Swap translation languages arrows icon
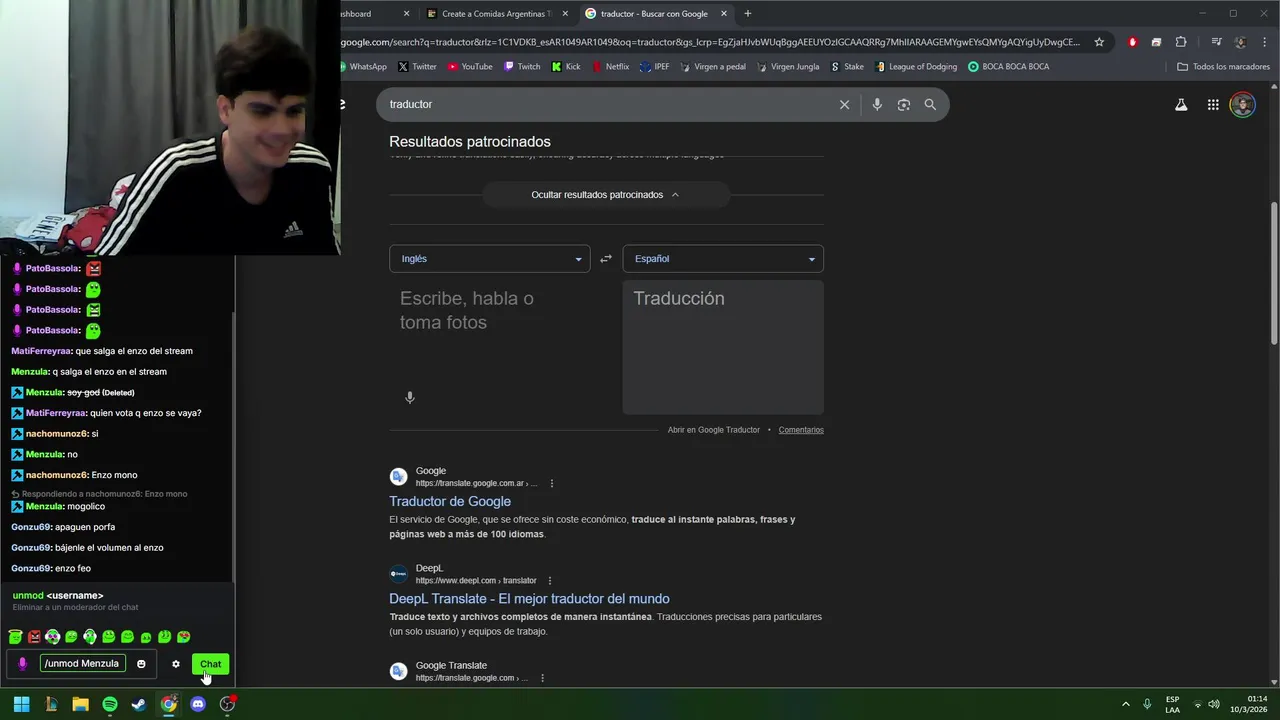Image resolution: width=1280 pixels, height=720 pixels. [x=605, y=259]
